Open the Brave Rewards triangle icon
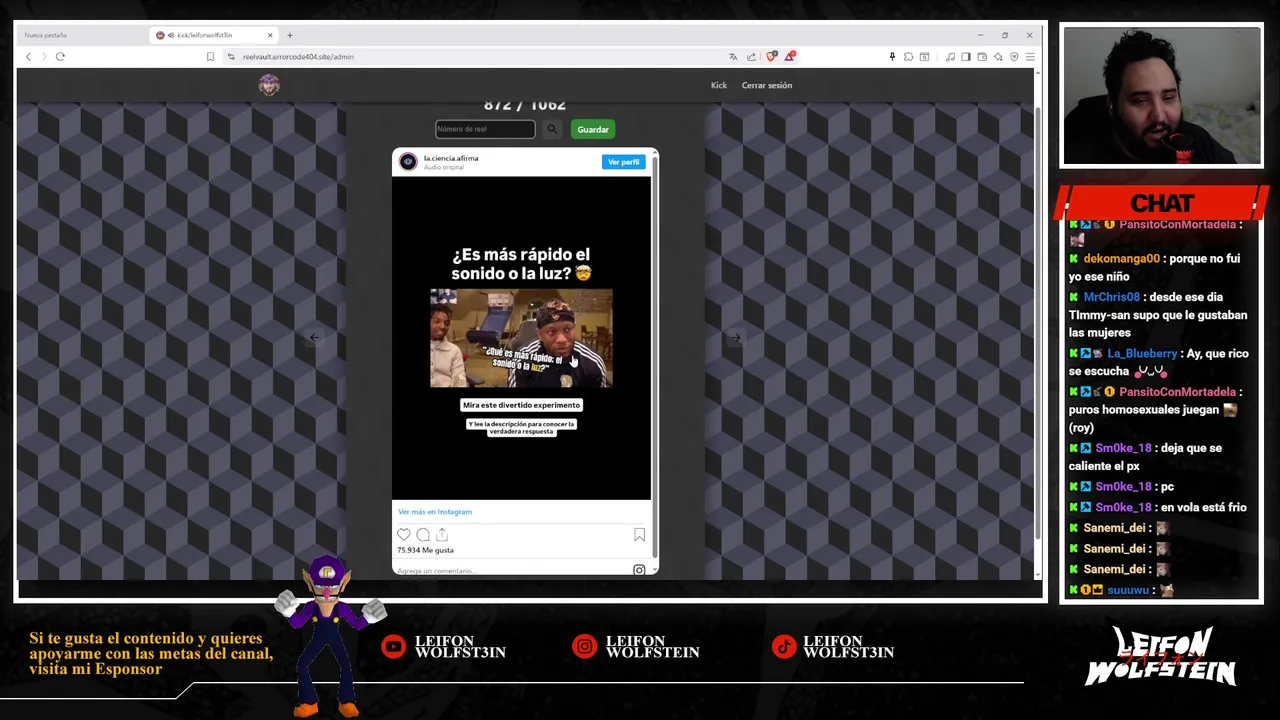The height and width of the screenshot is (720, 1280). pos(789,57)
